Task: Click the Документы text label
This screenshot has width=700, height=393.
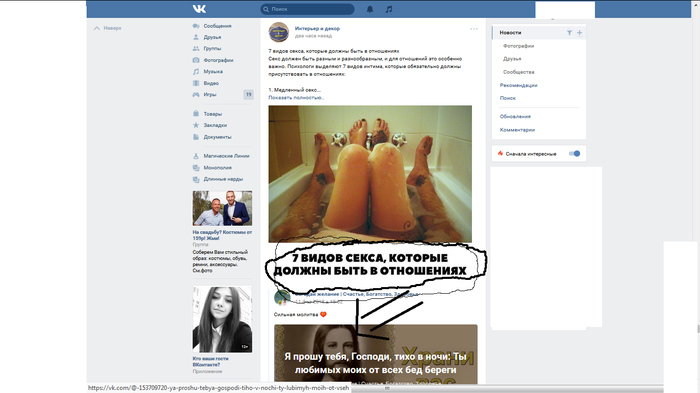Action: 217,137
